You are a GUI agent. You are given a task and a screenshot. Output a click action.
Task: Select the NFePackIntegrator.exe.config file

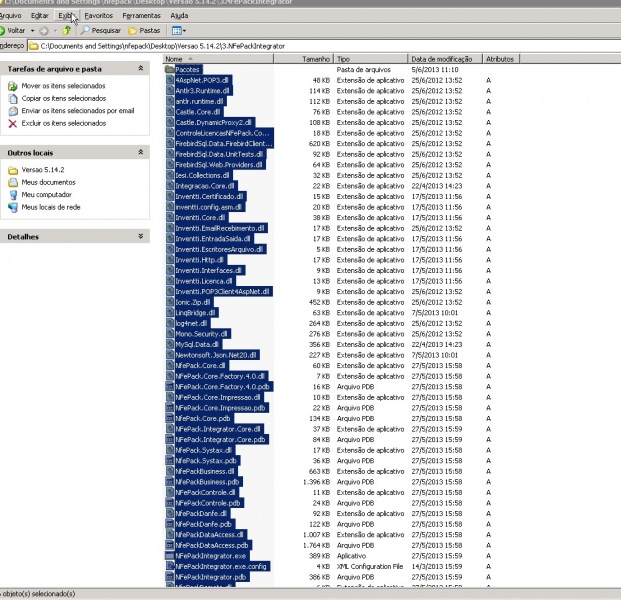pos(219,566)
